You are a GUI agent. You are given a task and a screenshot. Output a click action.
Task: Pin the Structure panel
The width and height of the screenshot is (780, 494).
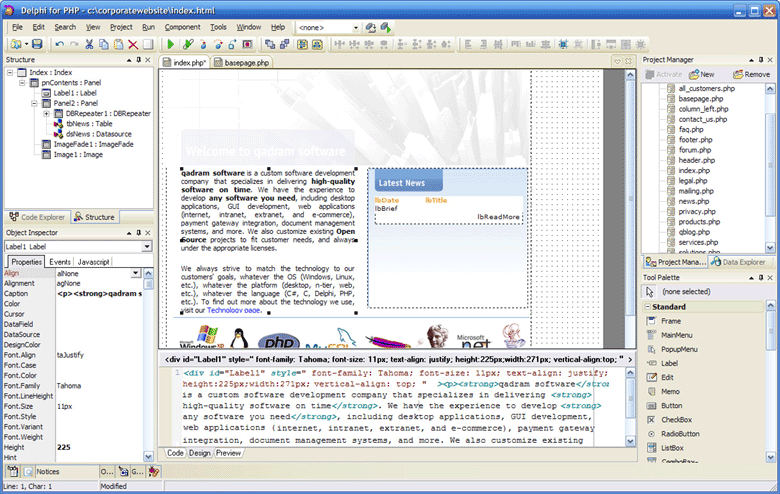139,60
